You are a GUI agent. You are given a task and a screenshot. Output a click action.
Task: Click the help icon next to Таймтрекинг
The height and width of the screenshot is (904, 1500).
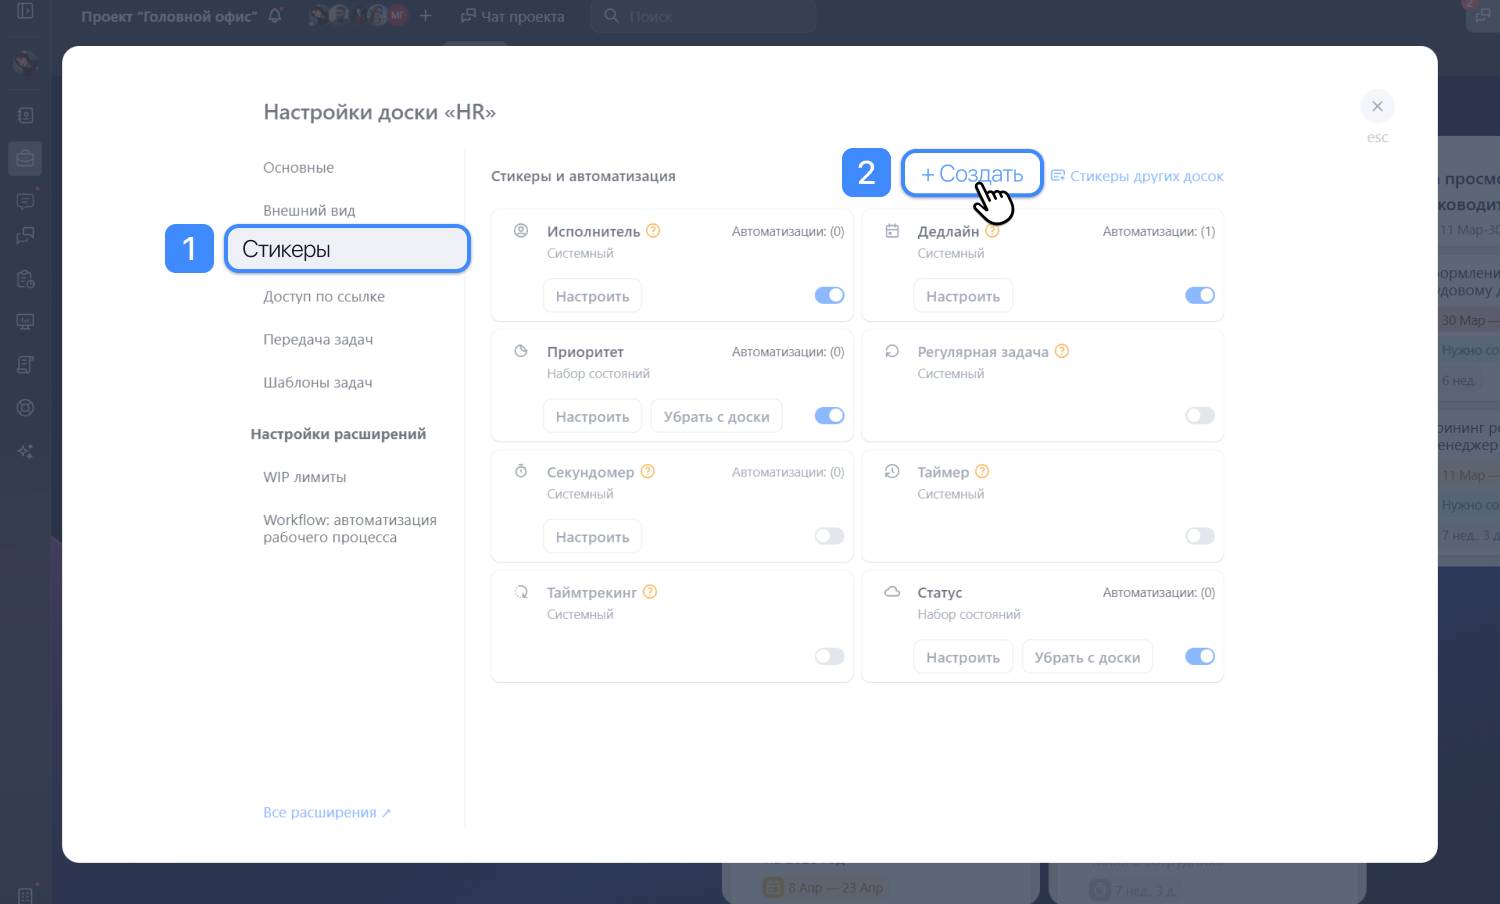click(650, 592)
